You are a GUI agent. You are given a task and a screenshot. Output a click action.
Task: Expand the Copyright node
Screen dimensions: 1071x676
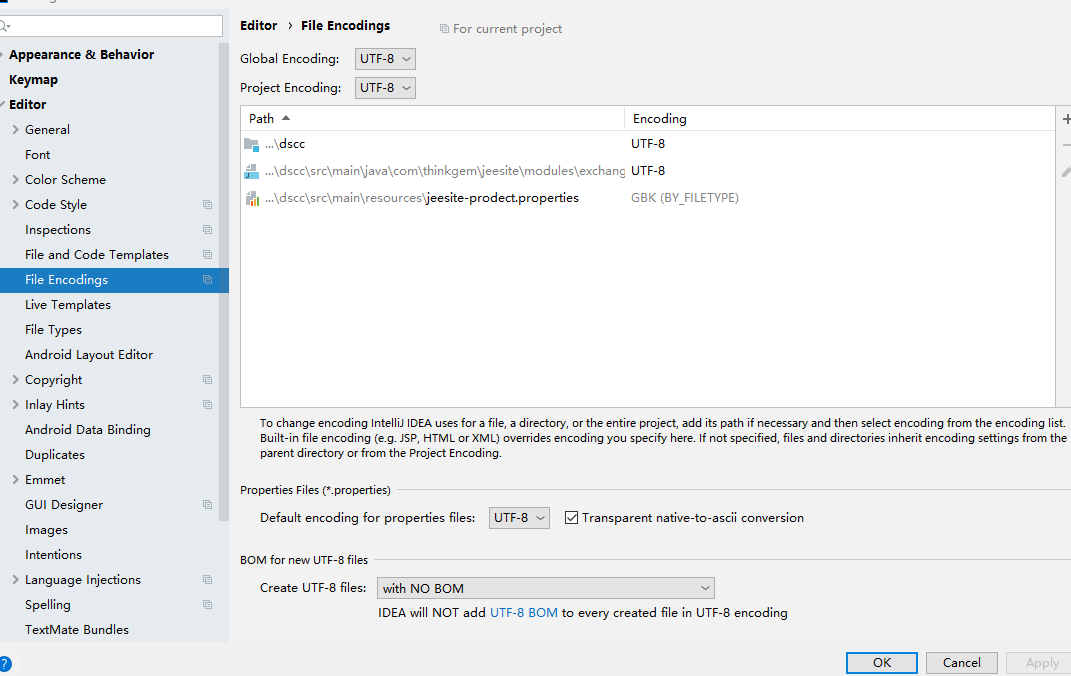[x=15, y=380]
